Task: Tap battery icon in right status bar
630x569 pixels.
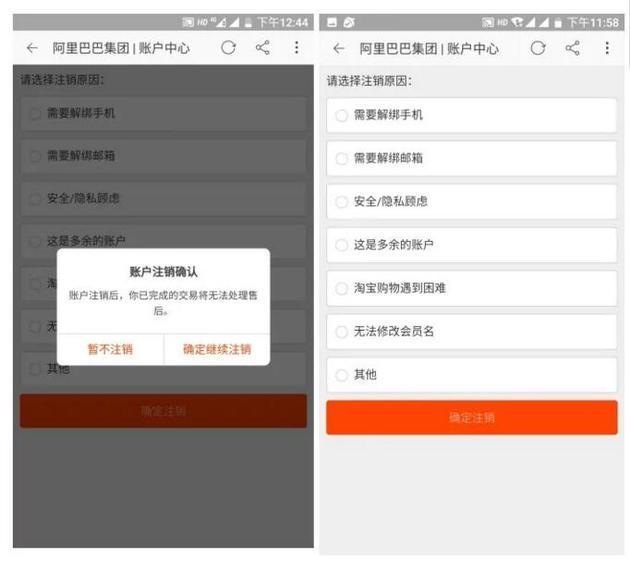Action: 558,23
